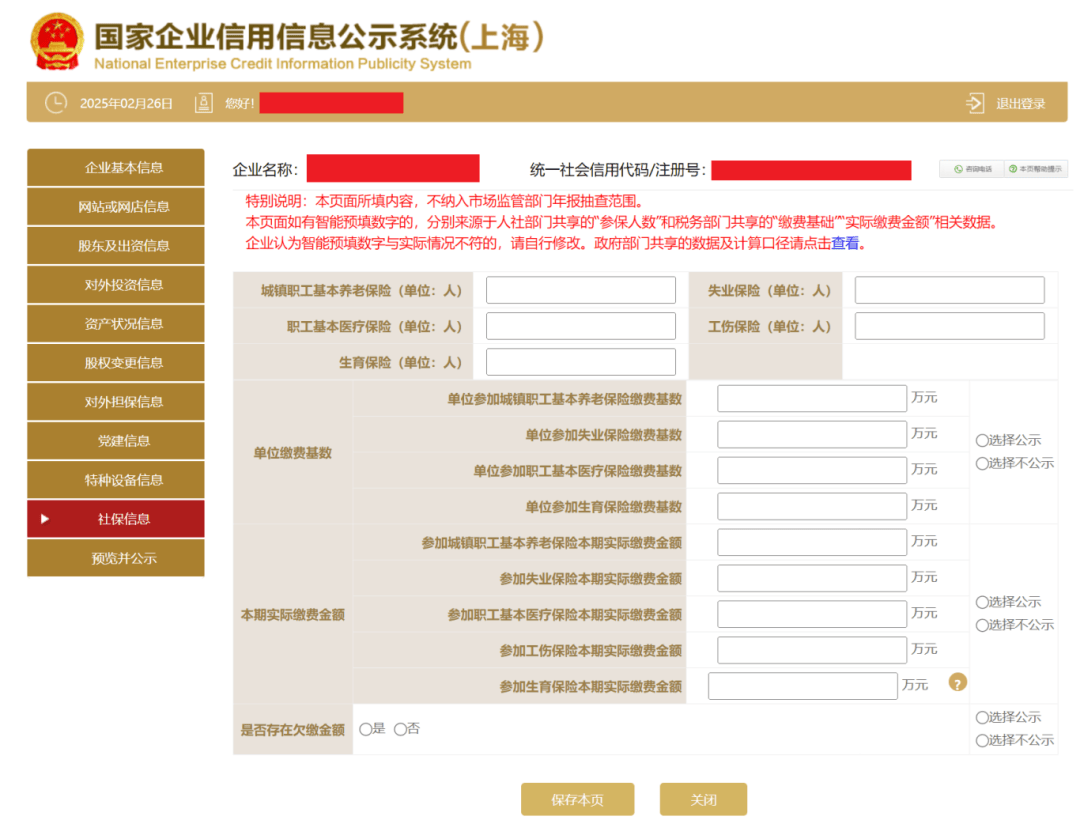Click the user icon next to 您好

click(x=202, y=102)
